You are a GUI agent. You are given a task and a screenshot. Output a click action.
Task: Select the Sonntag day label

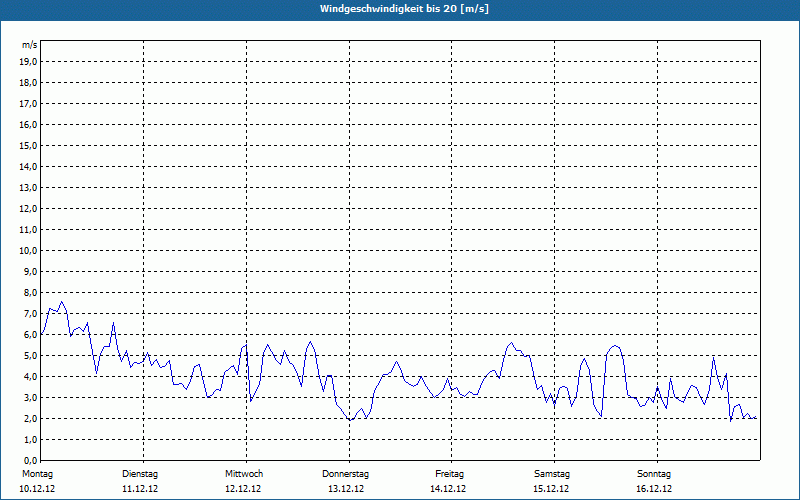(x=654, y=474)
